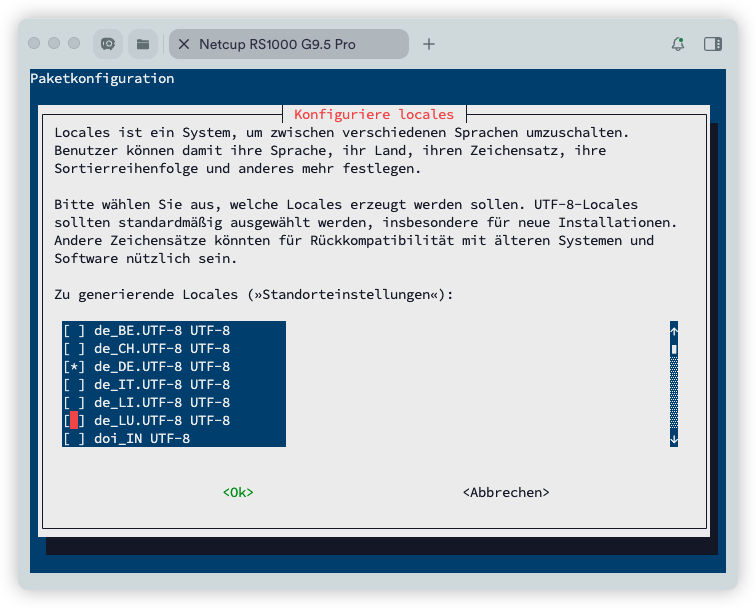Toggle the highlighted de_LU.UTF-8 checkbox
Image resolution: width=756 pixels, height=608 pixels.
[74, 420]
